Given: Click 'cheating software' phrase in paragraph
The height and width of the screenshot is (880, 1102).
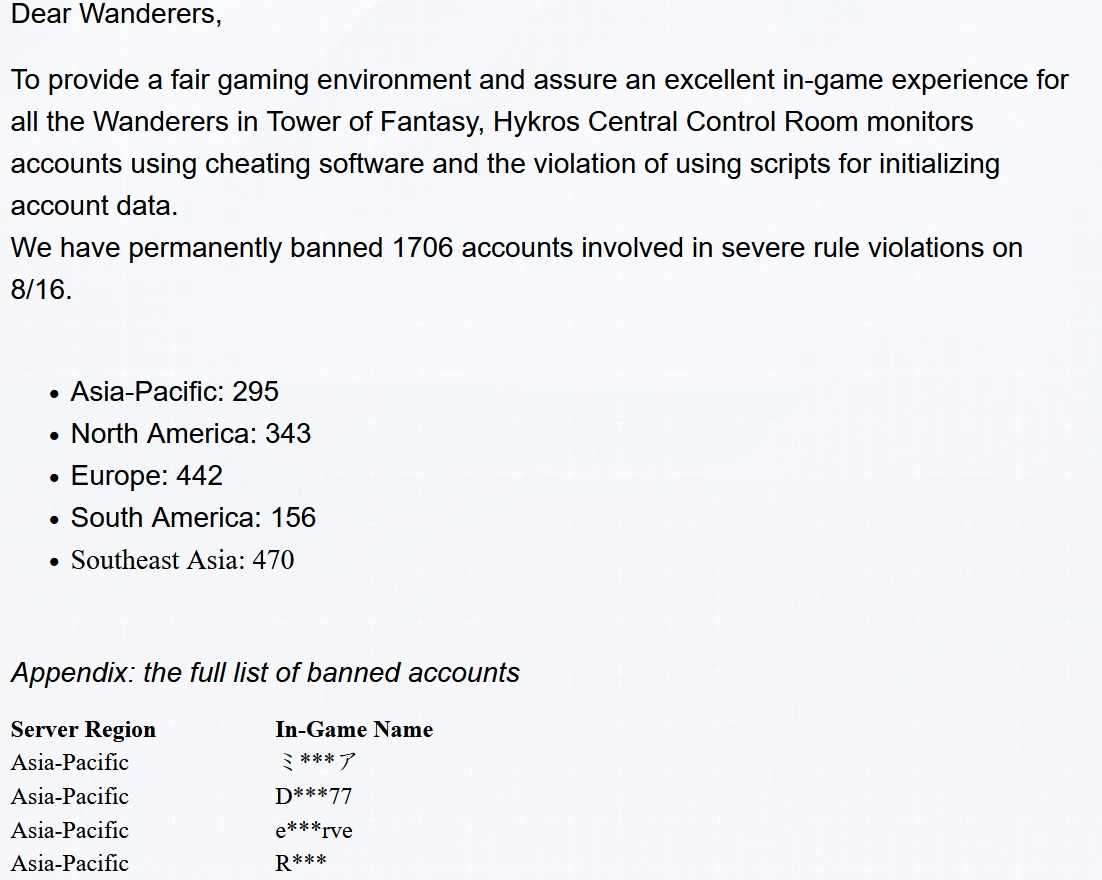Looking at the screenshot, I should [315, 164].
